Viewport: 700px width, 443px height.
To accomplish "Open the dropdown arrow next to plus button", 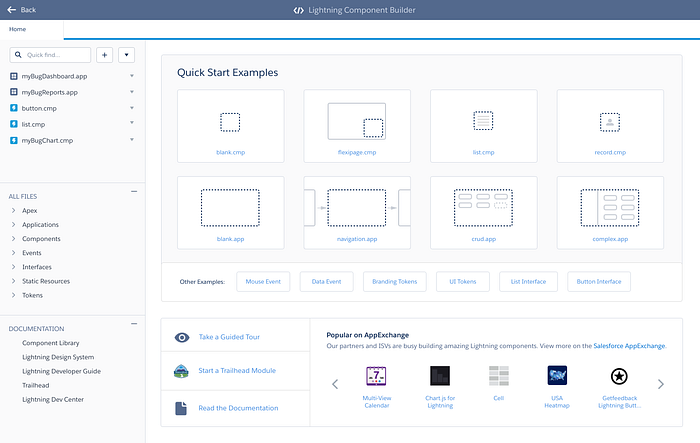I will (x=127, y=55).
